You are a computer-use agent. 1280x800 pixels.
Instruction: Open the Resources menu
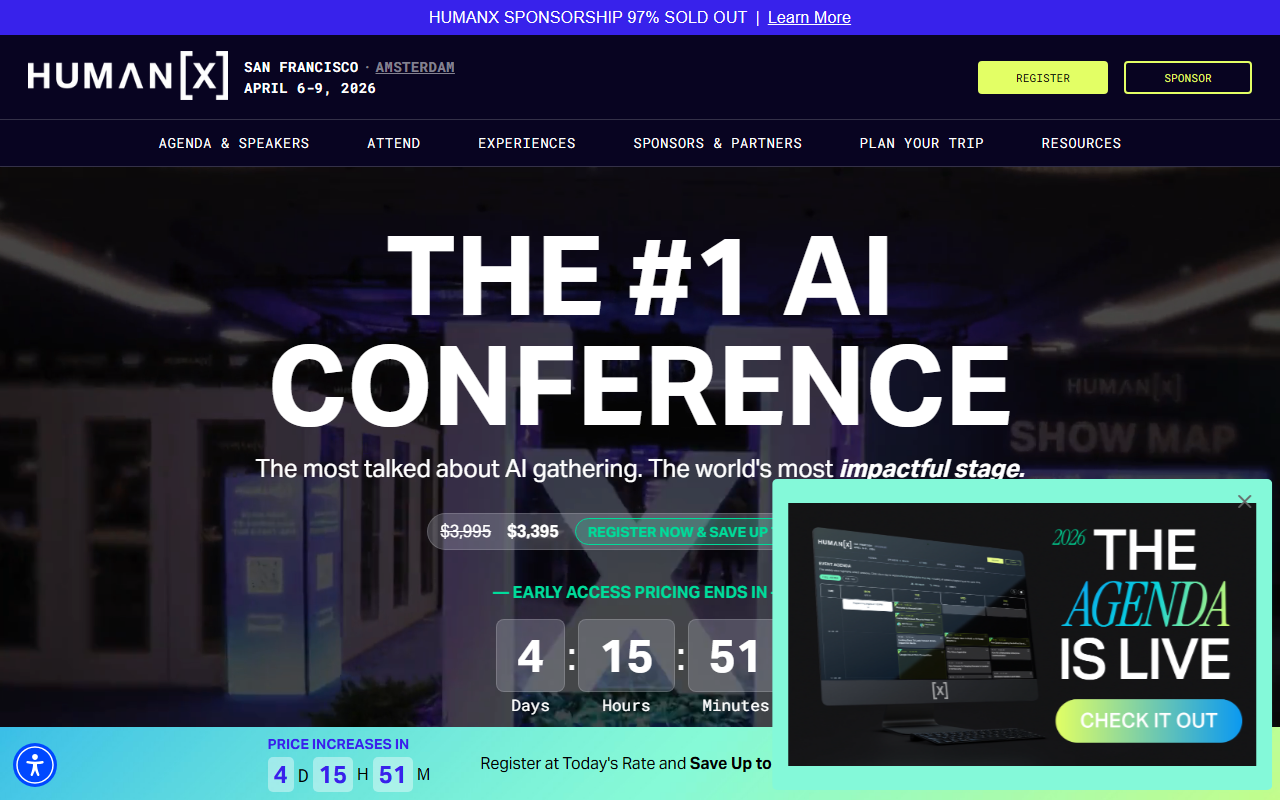(x=1081, y=143)
